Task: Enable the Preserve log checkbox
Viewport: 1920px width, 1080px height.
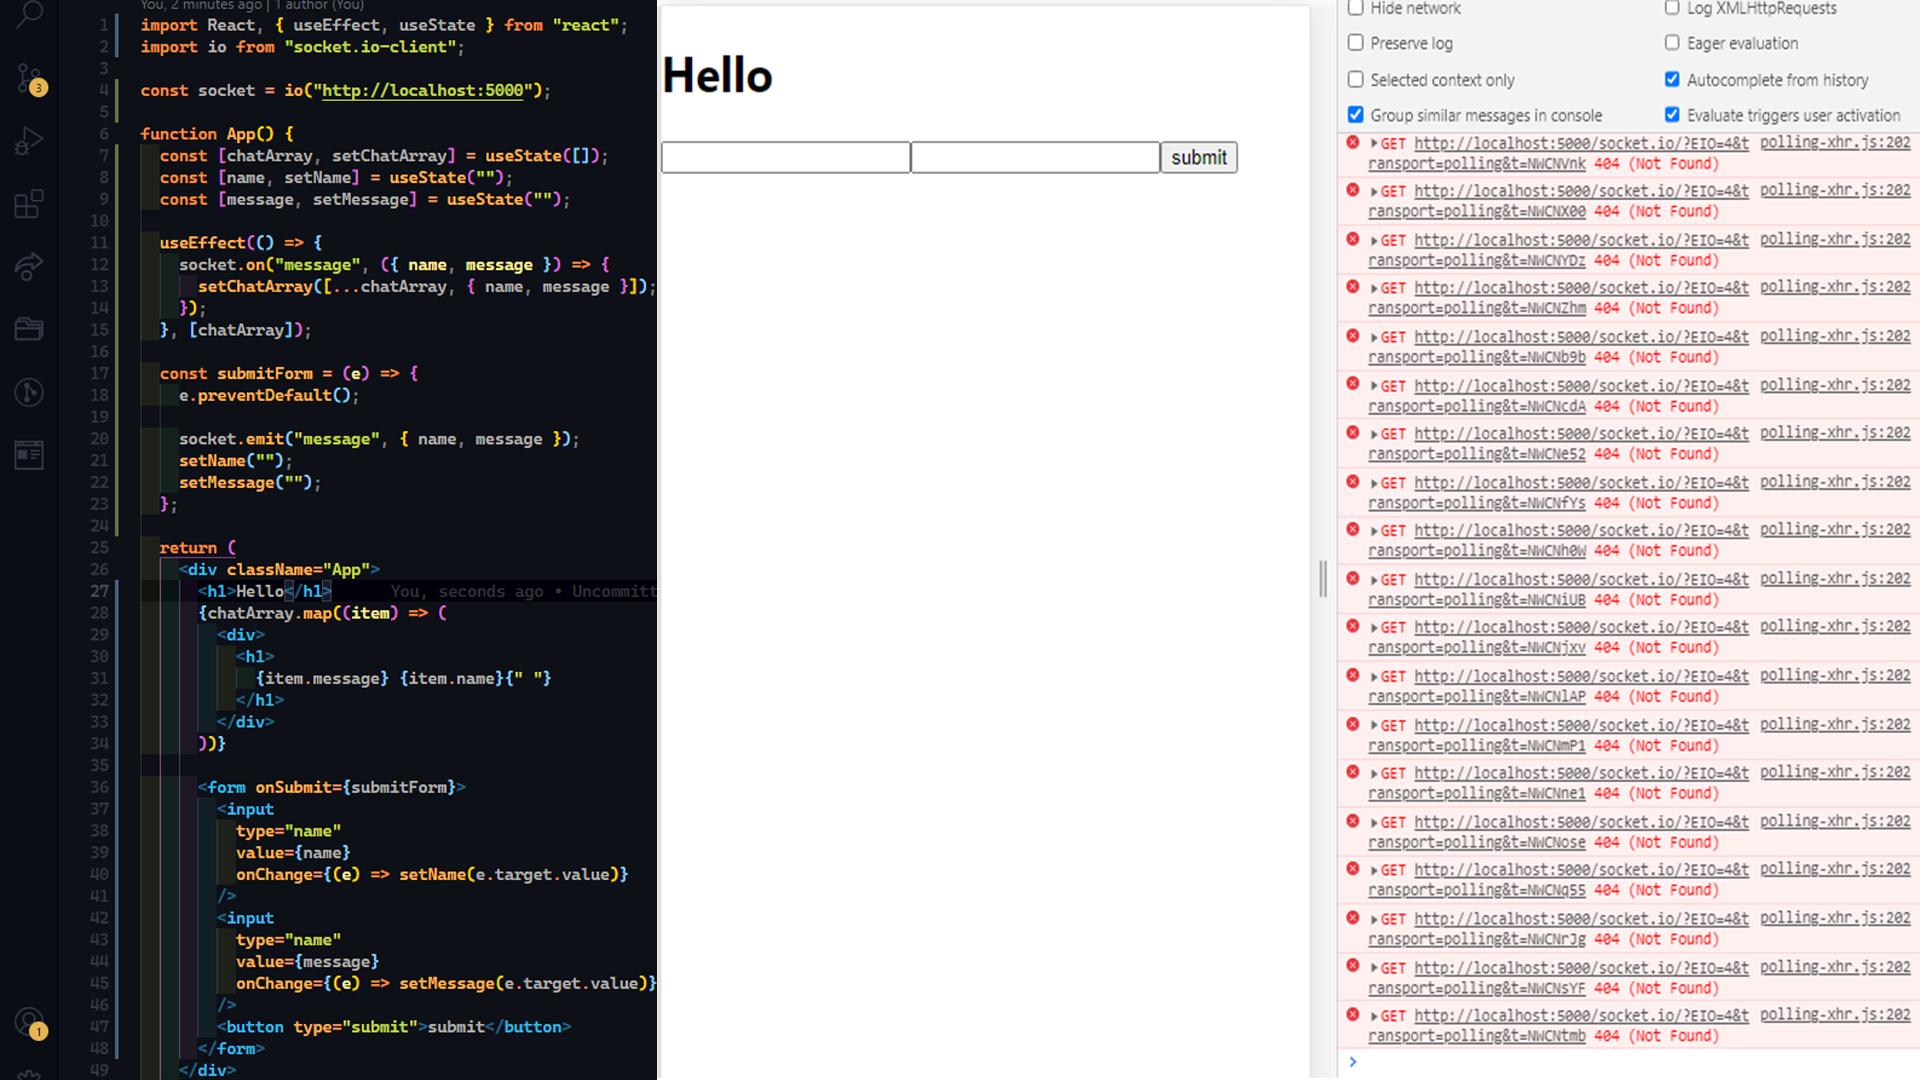Action: (1356, 43)
